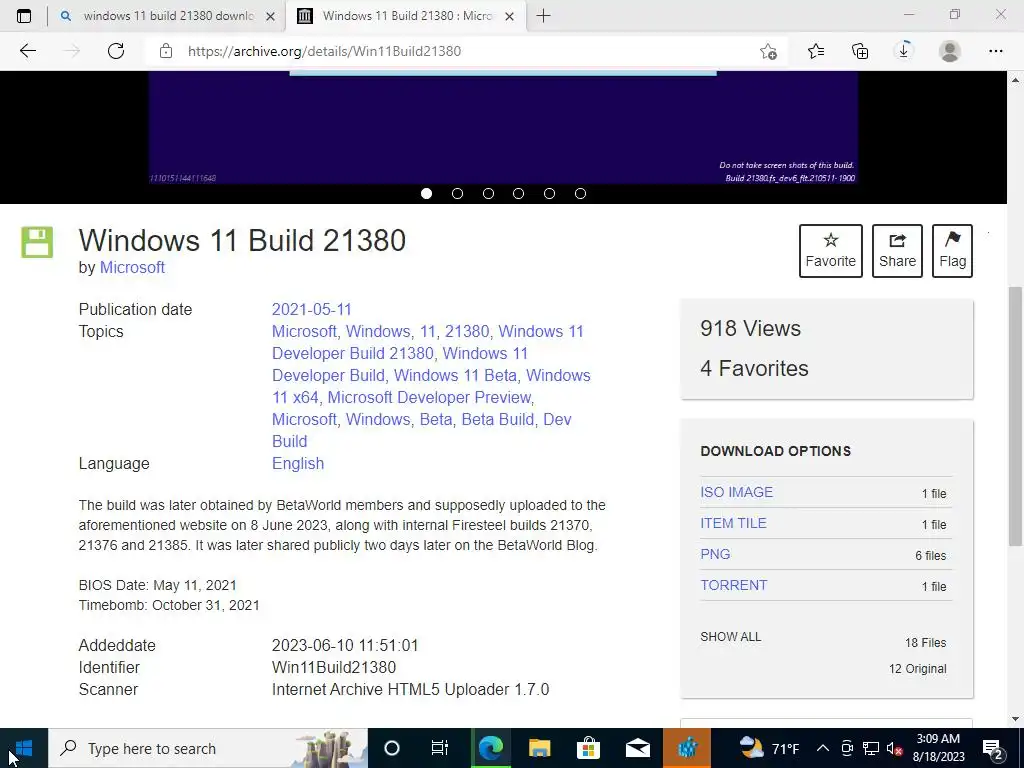
Task: Open the '21380' topic link
Action: [x=466, y=332]
